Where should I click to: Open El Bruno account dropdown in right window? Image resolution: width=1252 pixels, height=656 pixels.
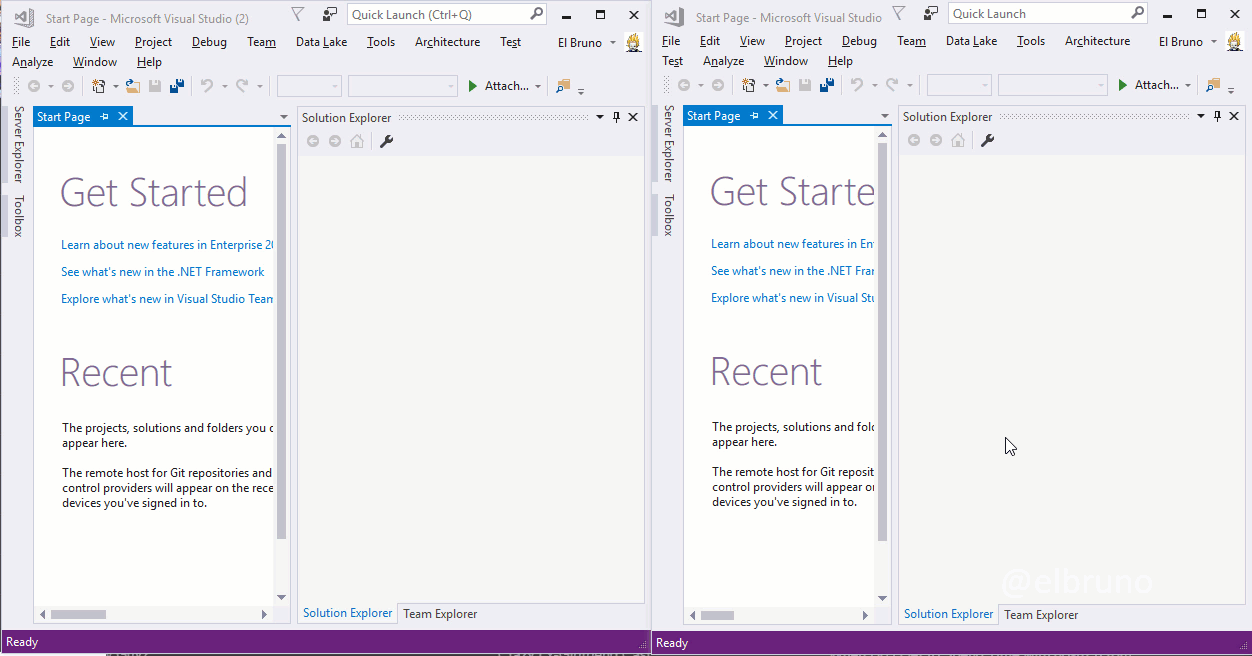point(1213,42)
